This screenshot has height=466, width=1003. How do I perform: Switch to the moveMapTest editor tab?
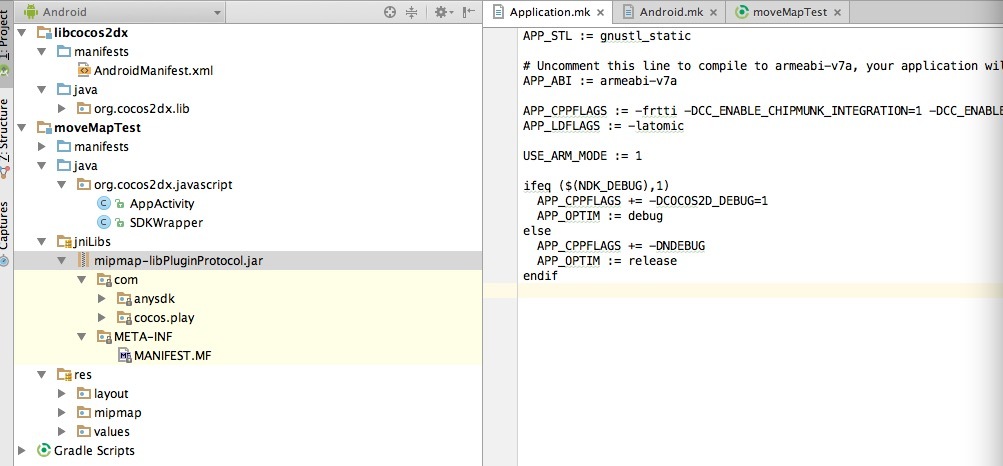(788, 12)
